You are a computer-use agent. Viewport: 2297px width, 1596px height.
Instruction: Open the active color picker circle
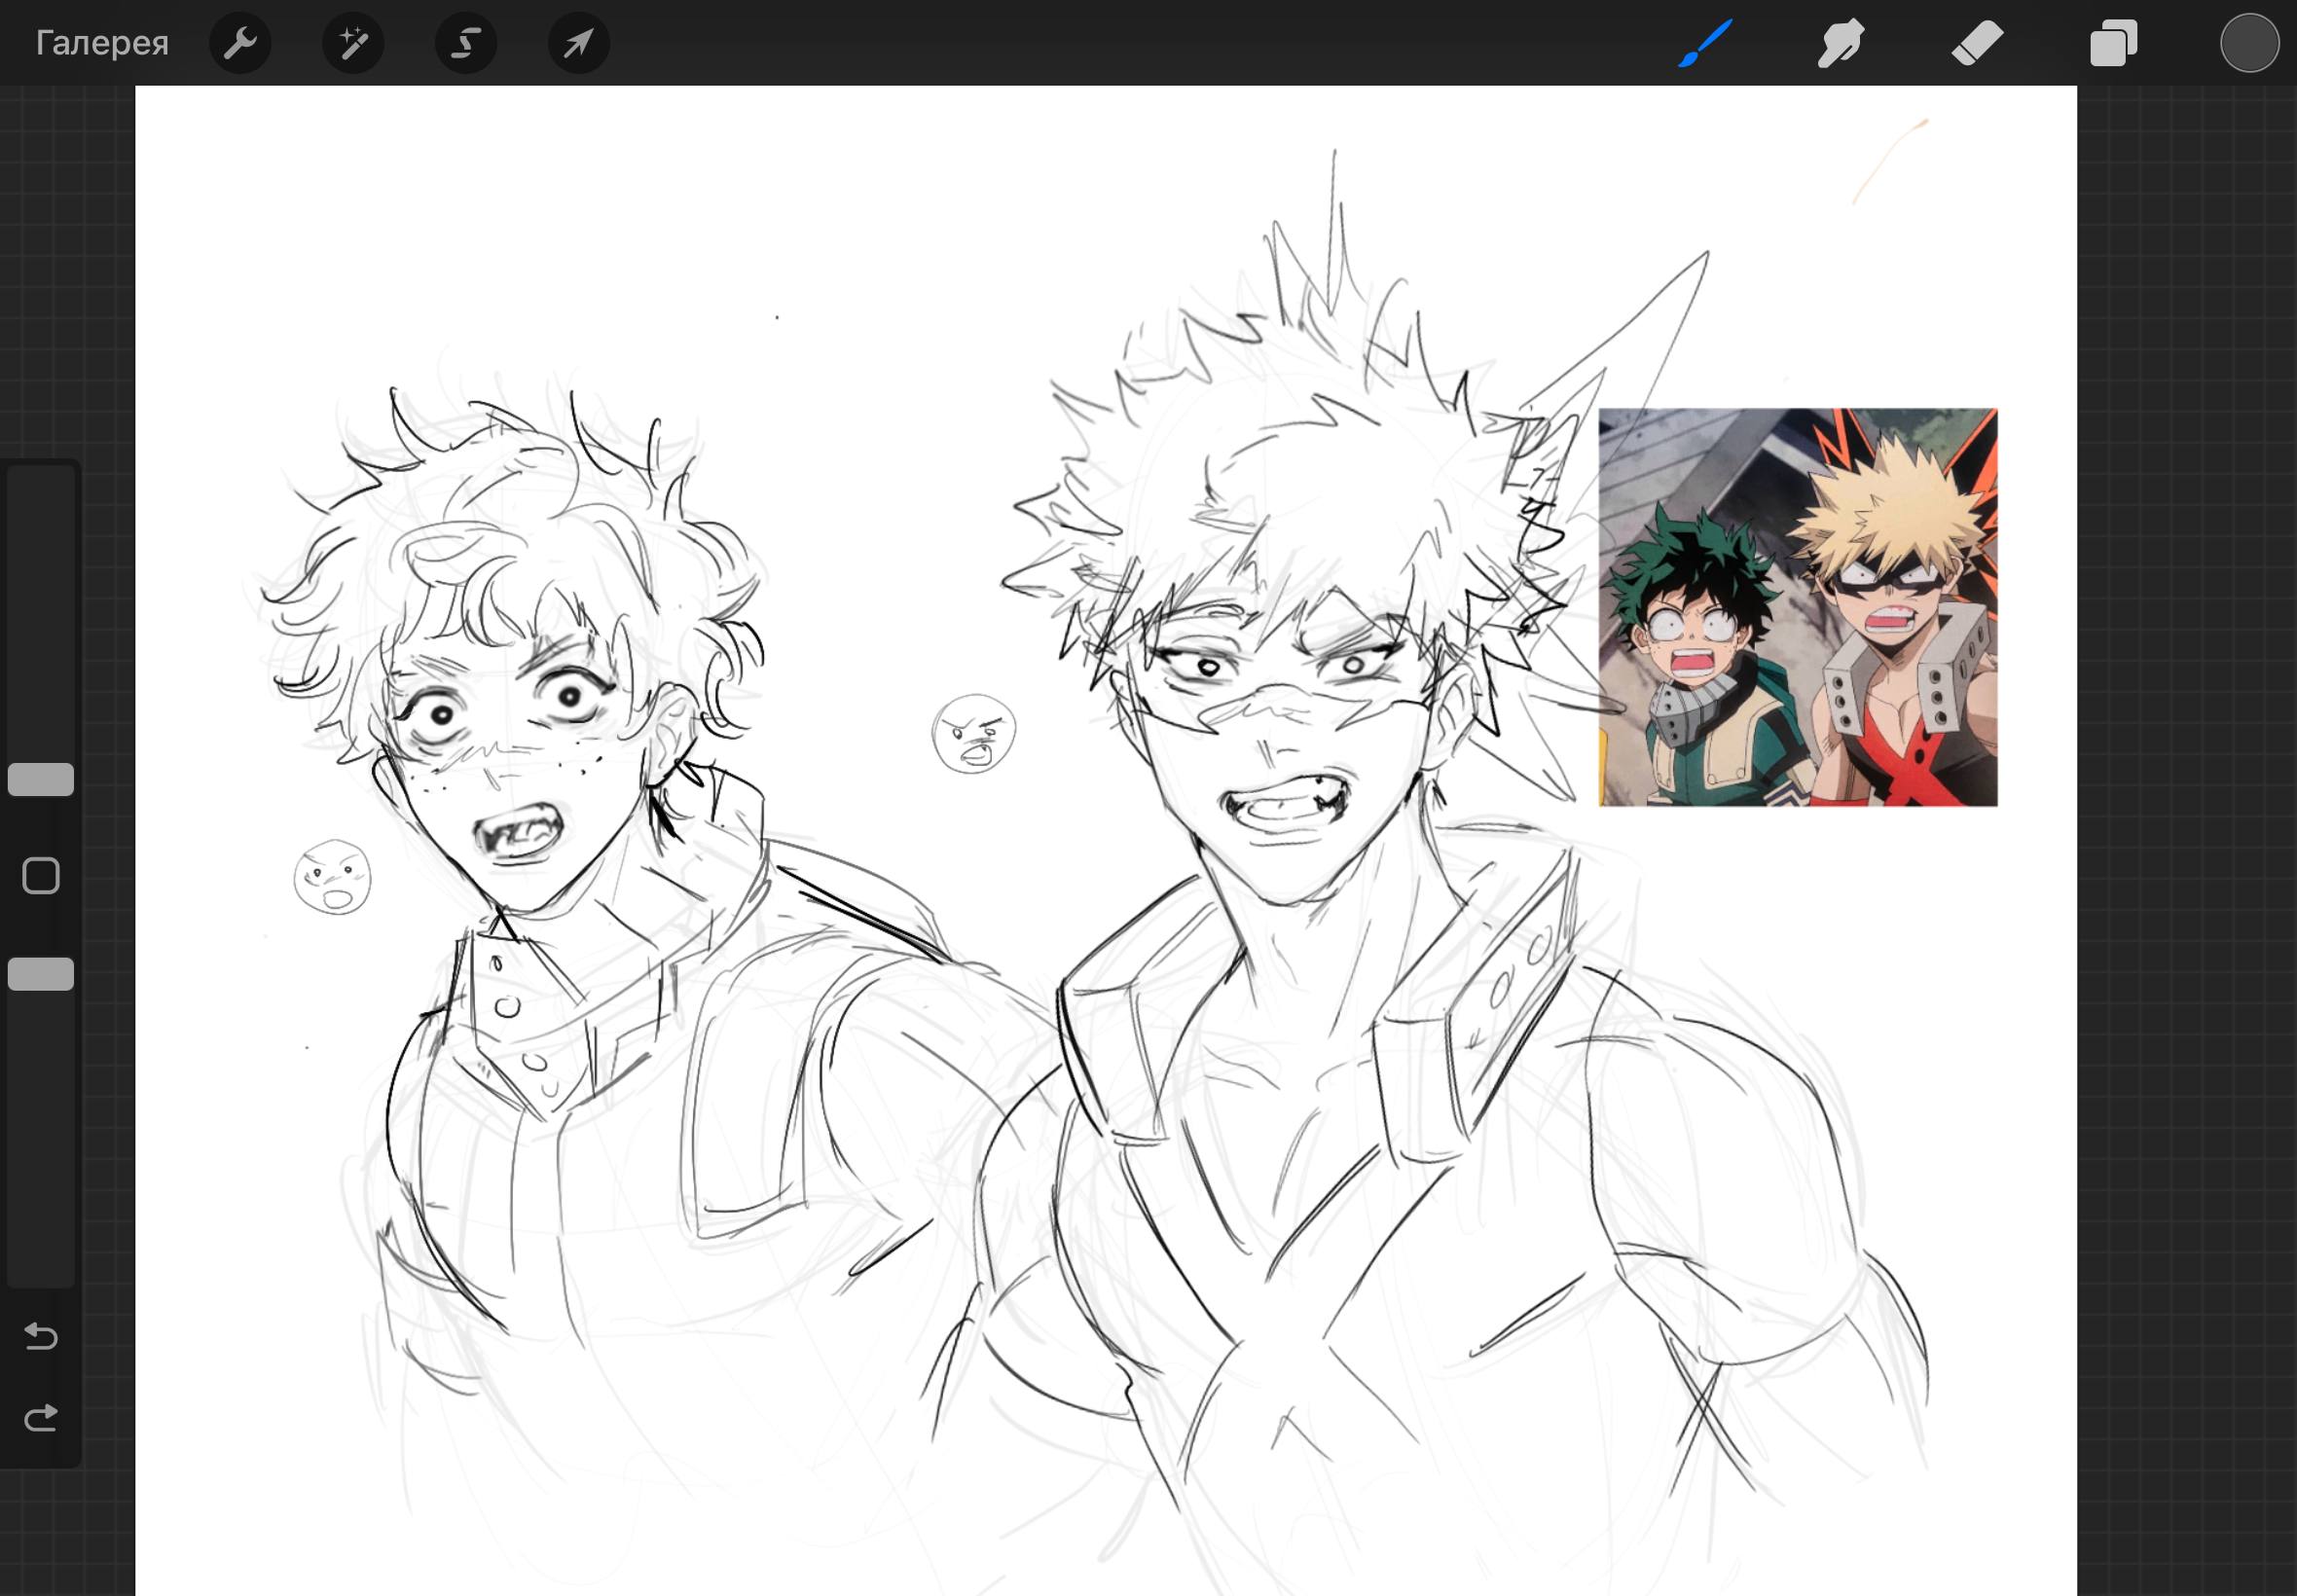coord(2250,43)
